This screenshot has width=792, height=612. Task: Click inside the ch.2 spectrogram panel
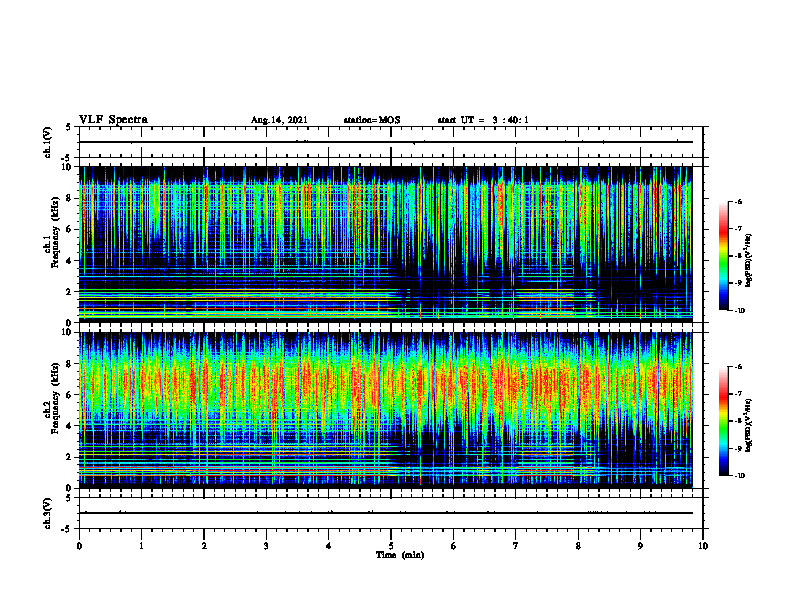point(385,410)
